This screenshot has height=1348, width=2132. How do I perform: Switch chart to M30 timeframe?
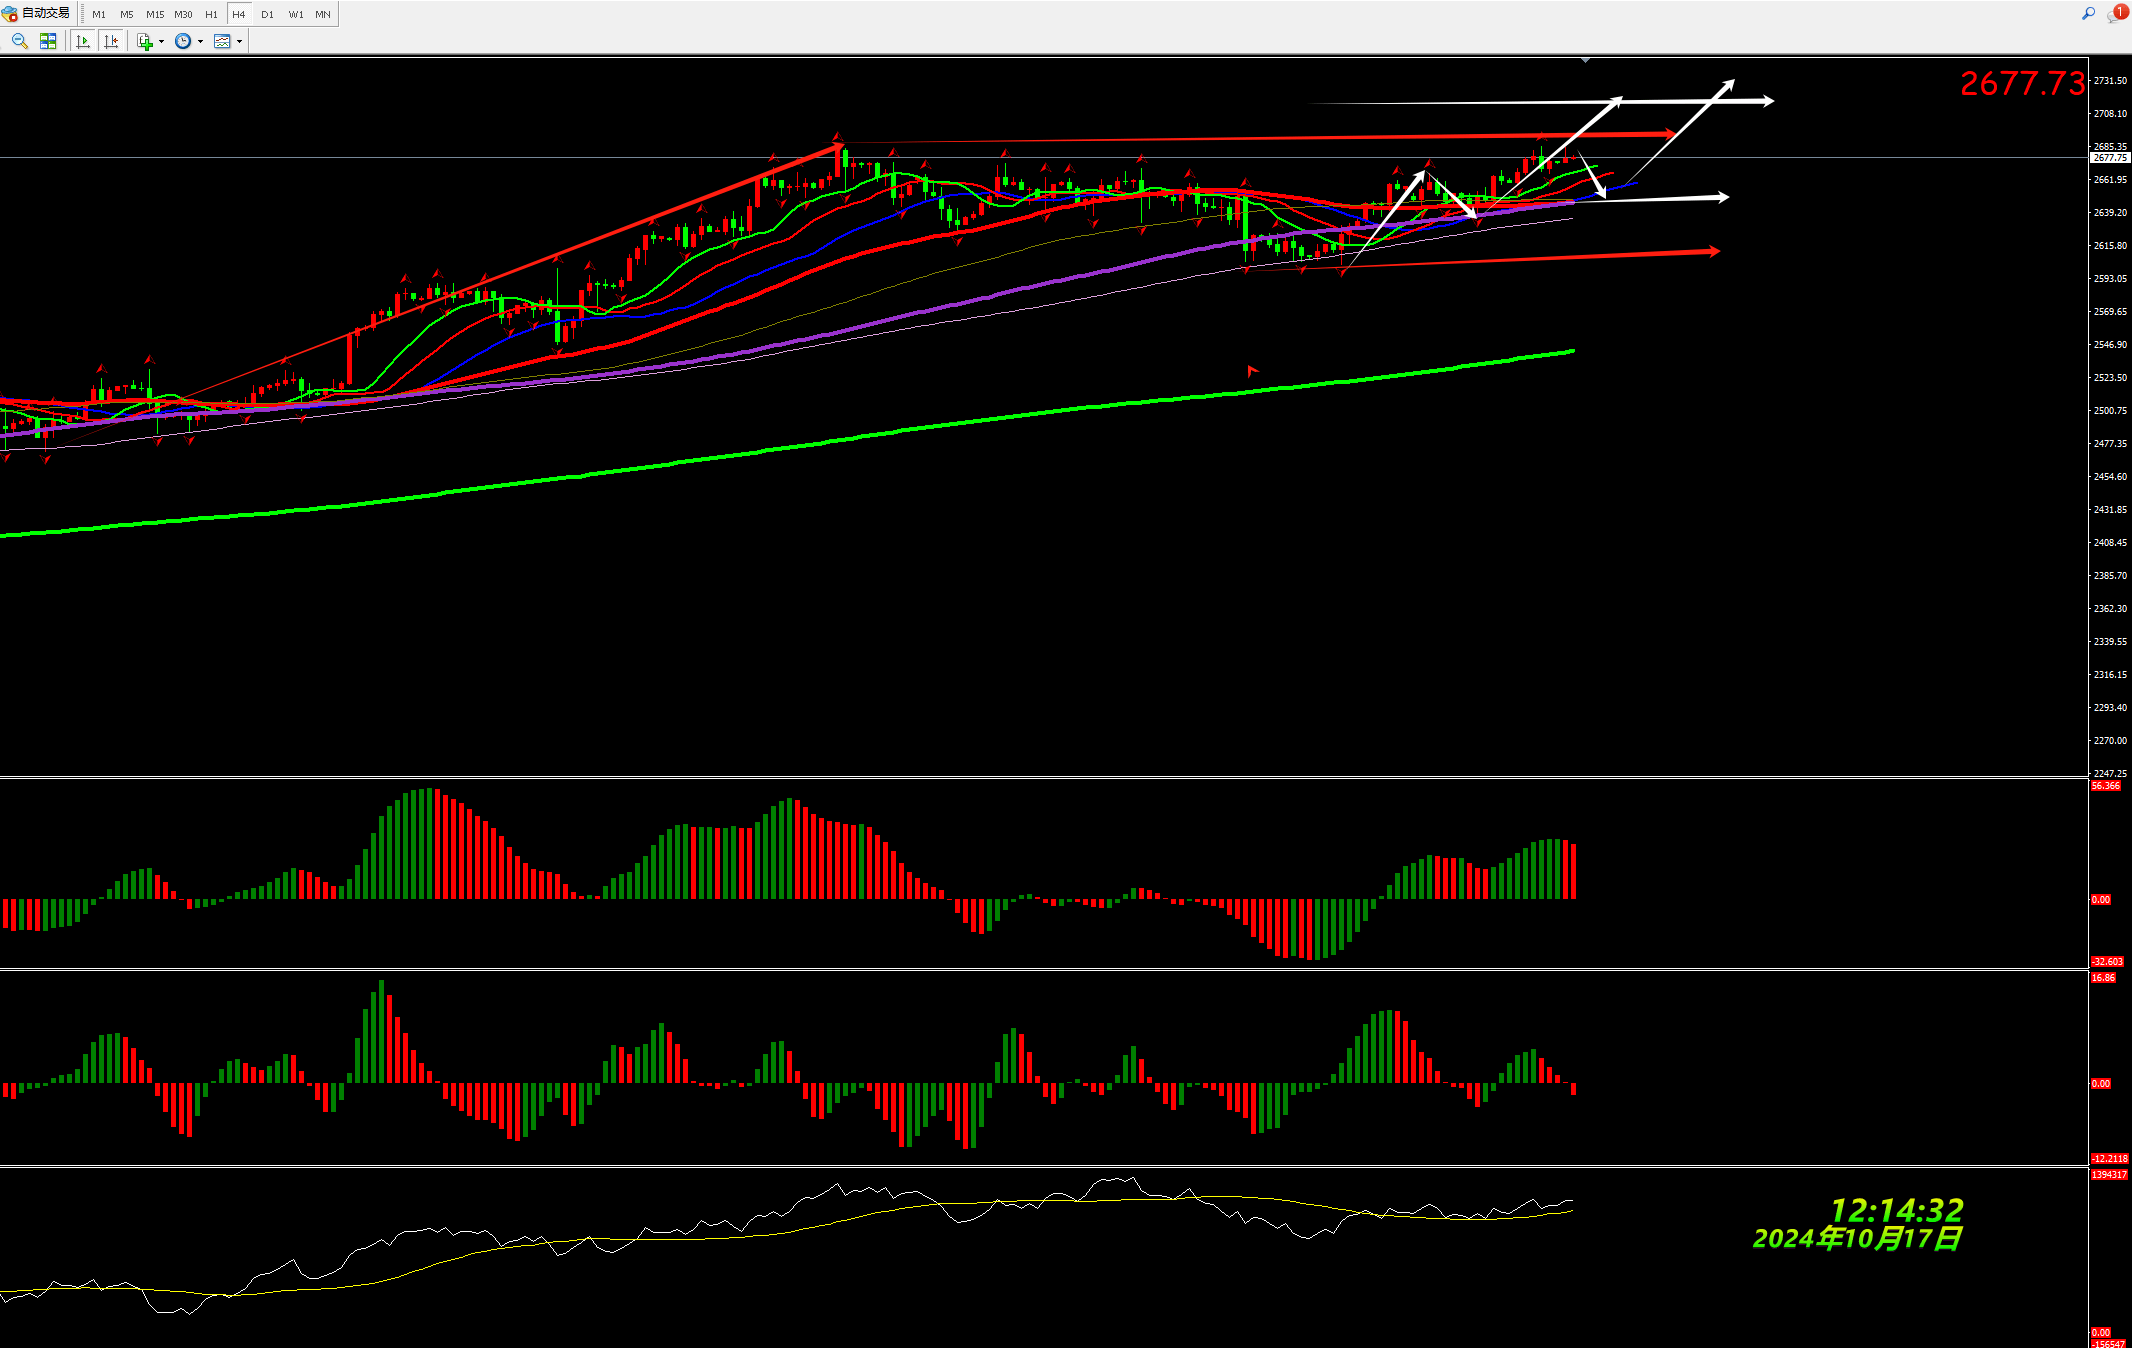click(x=183, y=14)
